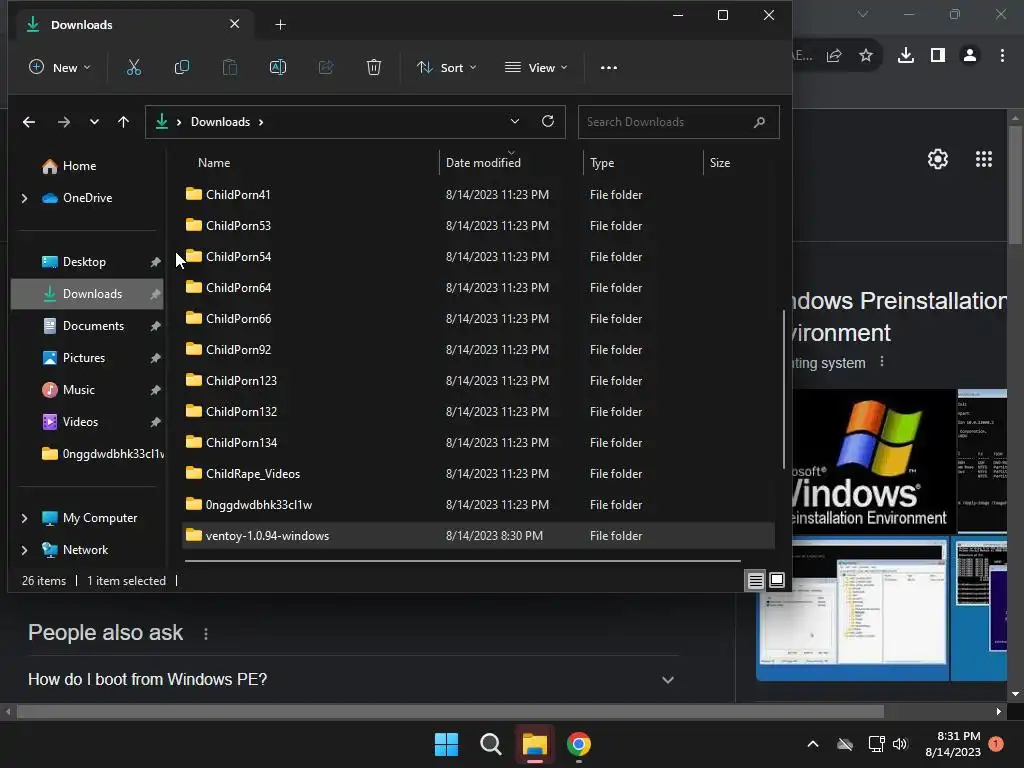This screenshot has height=768, width=1024.
Task: Switch to details view icon in status bar
Action: [756, 580]
